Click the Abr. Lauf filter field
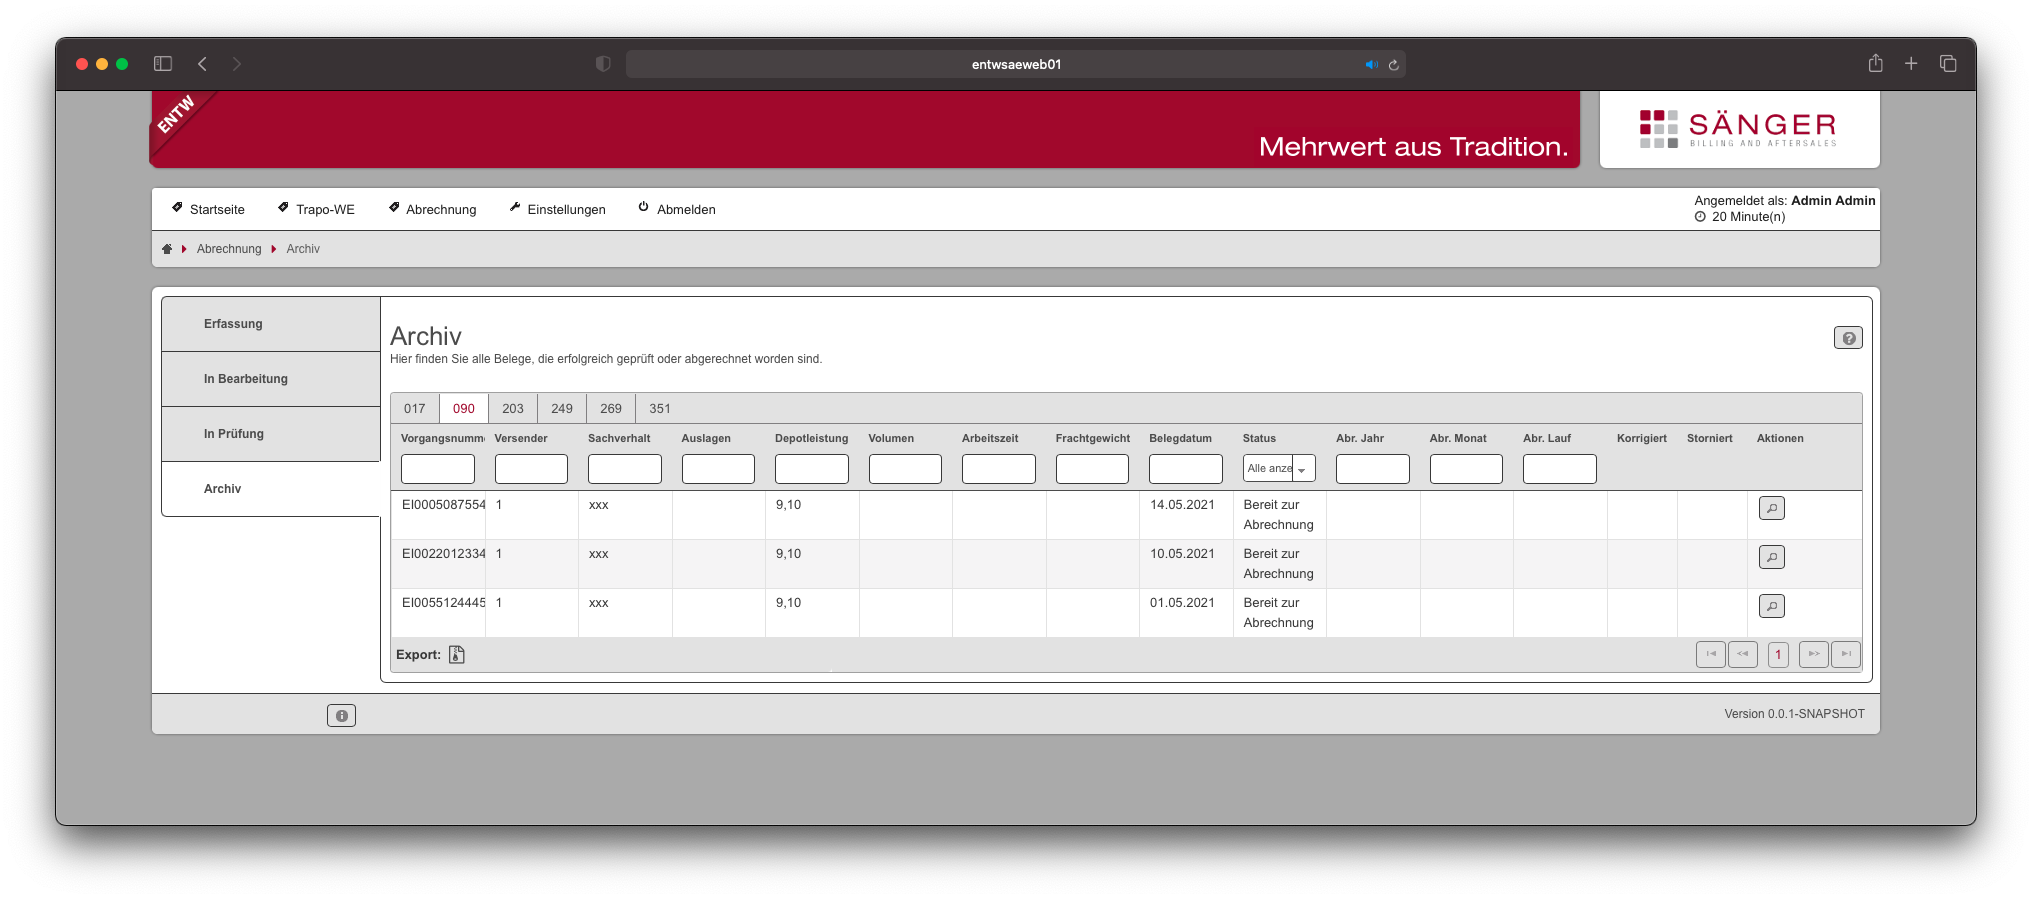2032x899 pixels. pyautogui.click(x=1560, y=469)
